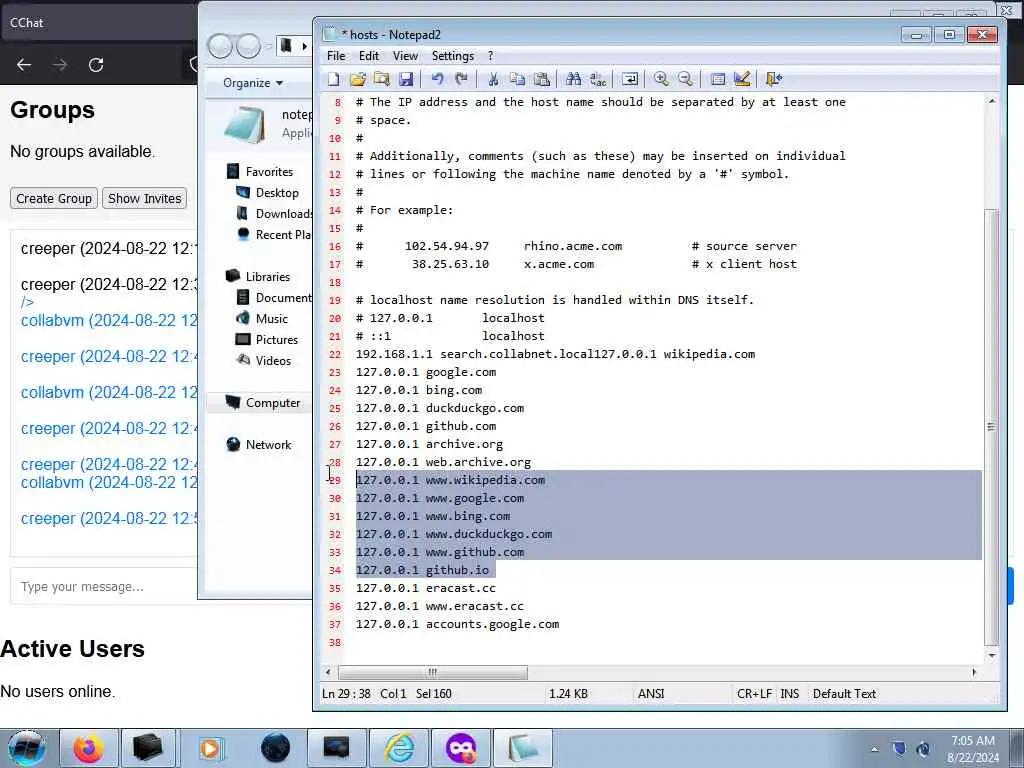1024x768 pixels.
Task: Open the View menu in Notepad2
Action: coord(405,56)
